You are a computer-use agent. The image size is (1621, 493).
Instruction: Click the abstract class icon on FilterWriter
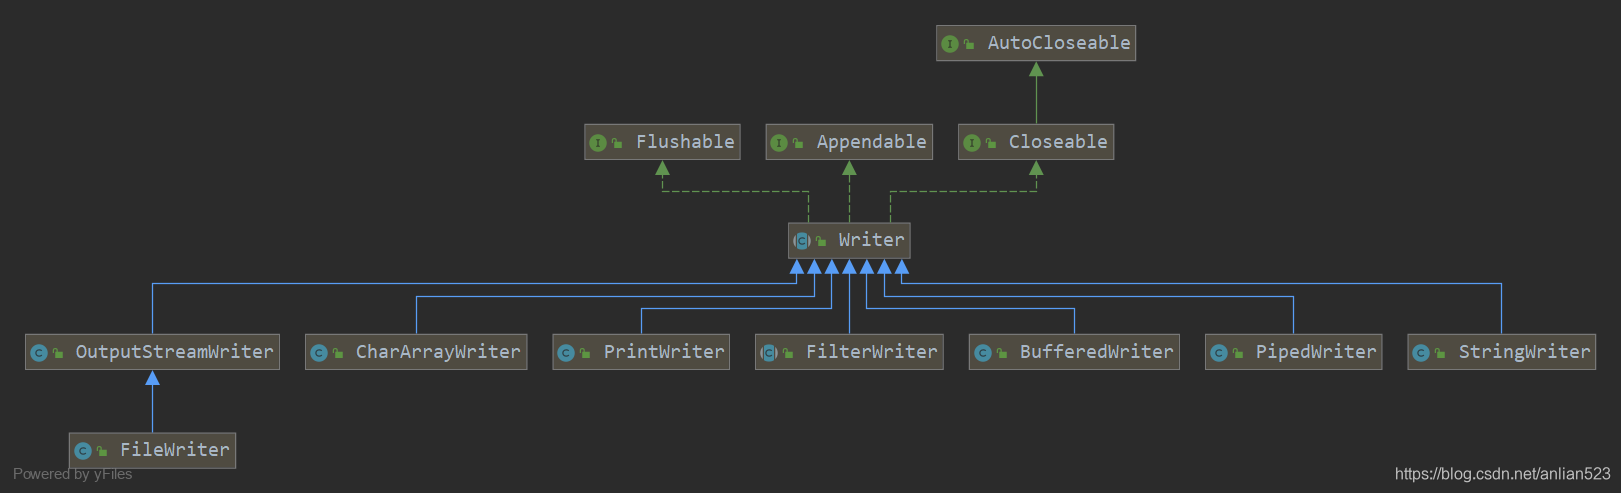tap(769, 353)
